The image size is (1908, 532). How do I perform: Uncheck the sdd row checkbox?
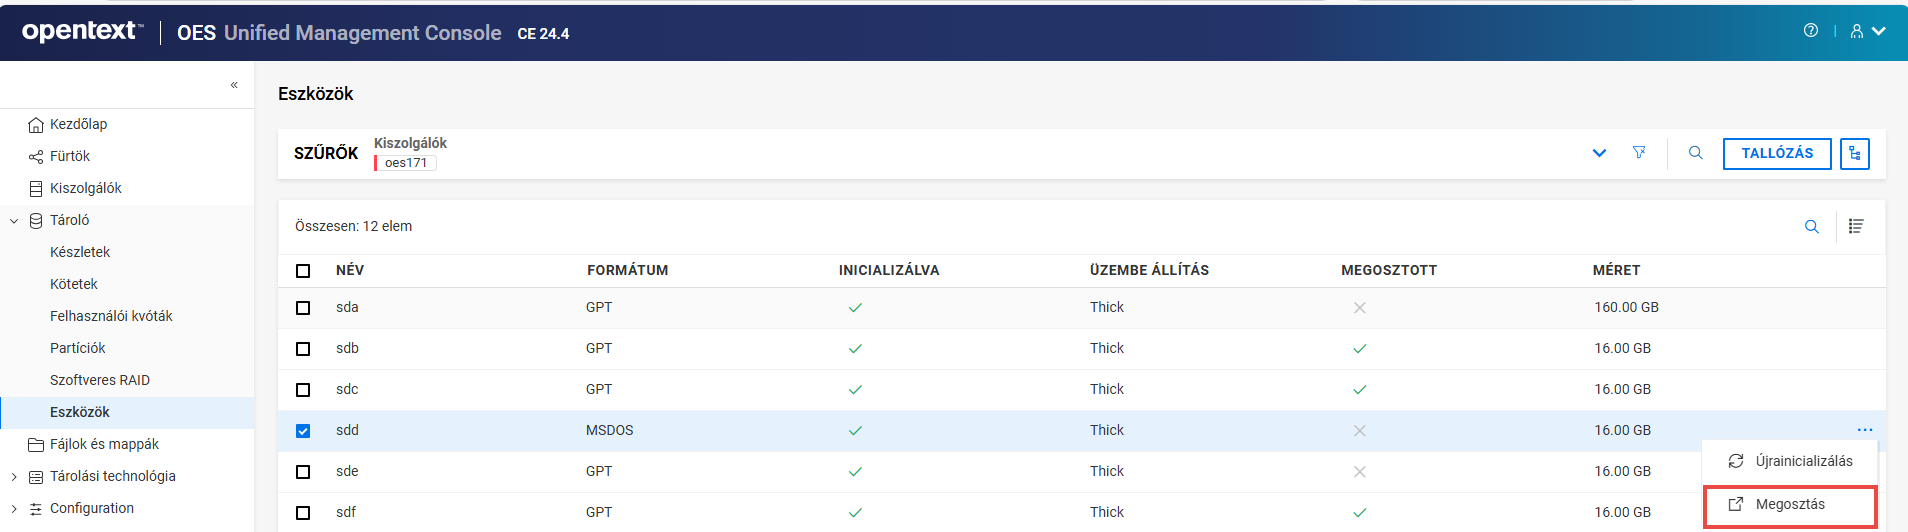pyautogui.click(x=303, y=431)
